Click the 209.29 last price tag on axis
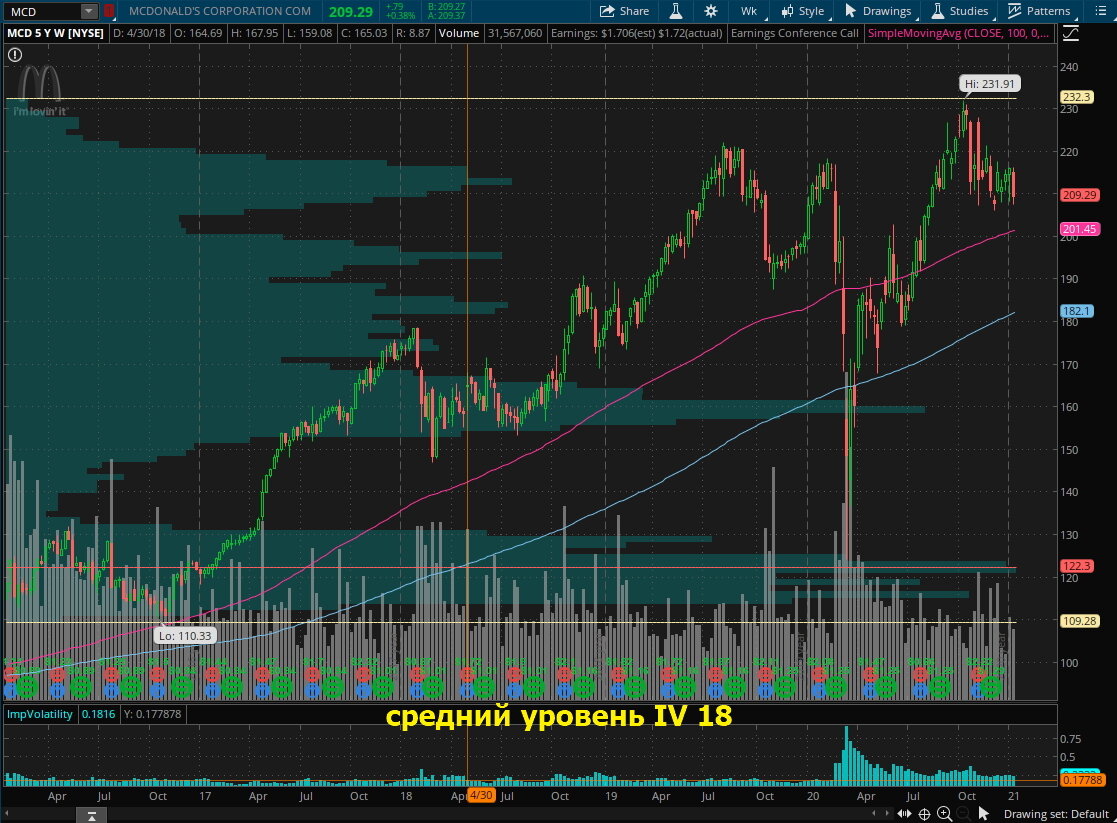The image size is (1117, 823). (x=1079, y=195)
